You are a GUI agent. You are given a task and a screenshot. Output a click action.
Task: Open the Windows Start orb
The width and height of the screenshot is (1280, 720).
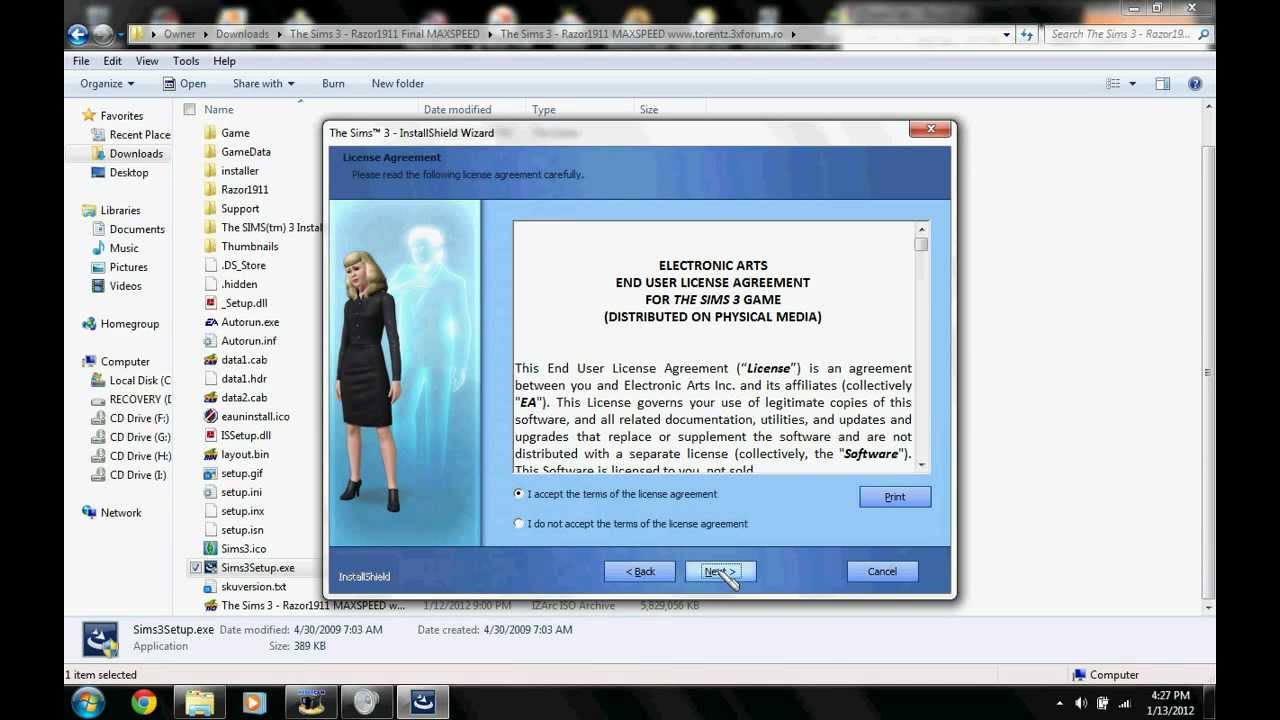(87, 702)
